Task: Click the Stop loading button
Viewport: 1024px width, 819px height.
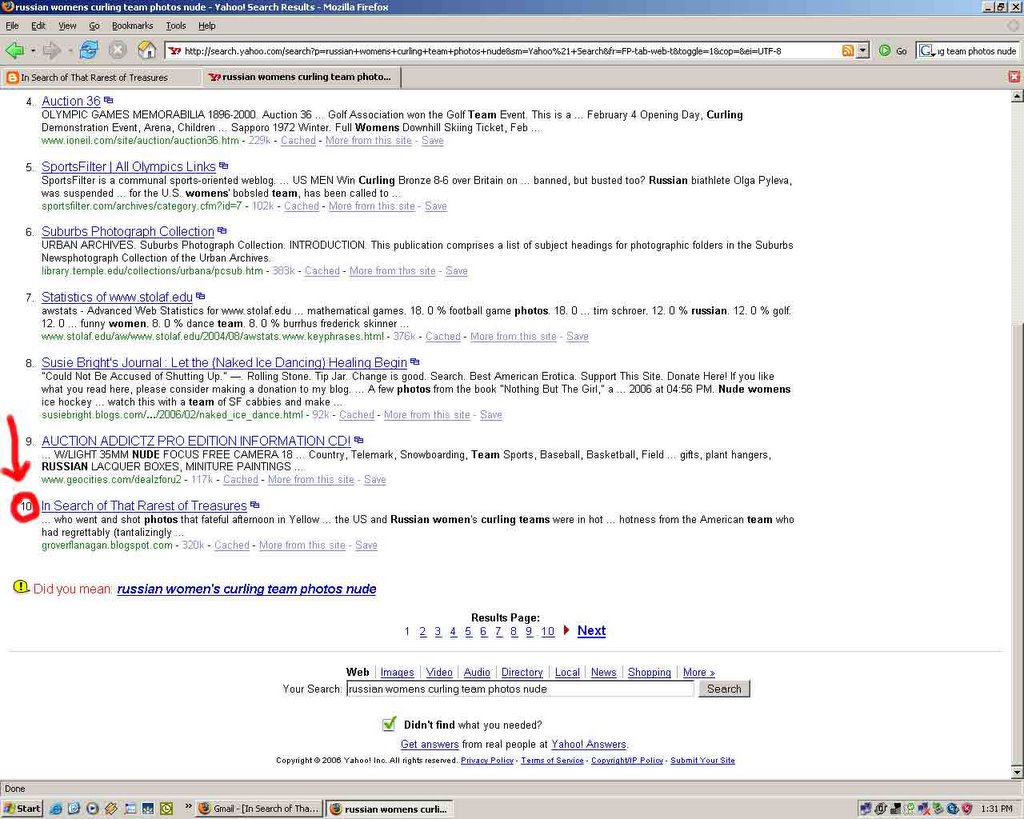Action: 118,50
